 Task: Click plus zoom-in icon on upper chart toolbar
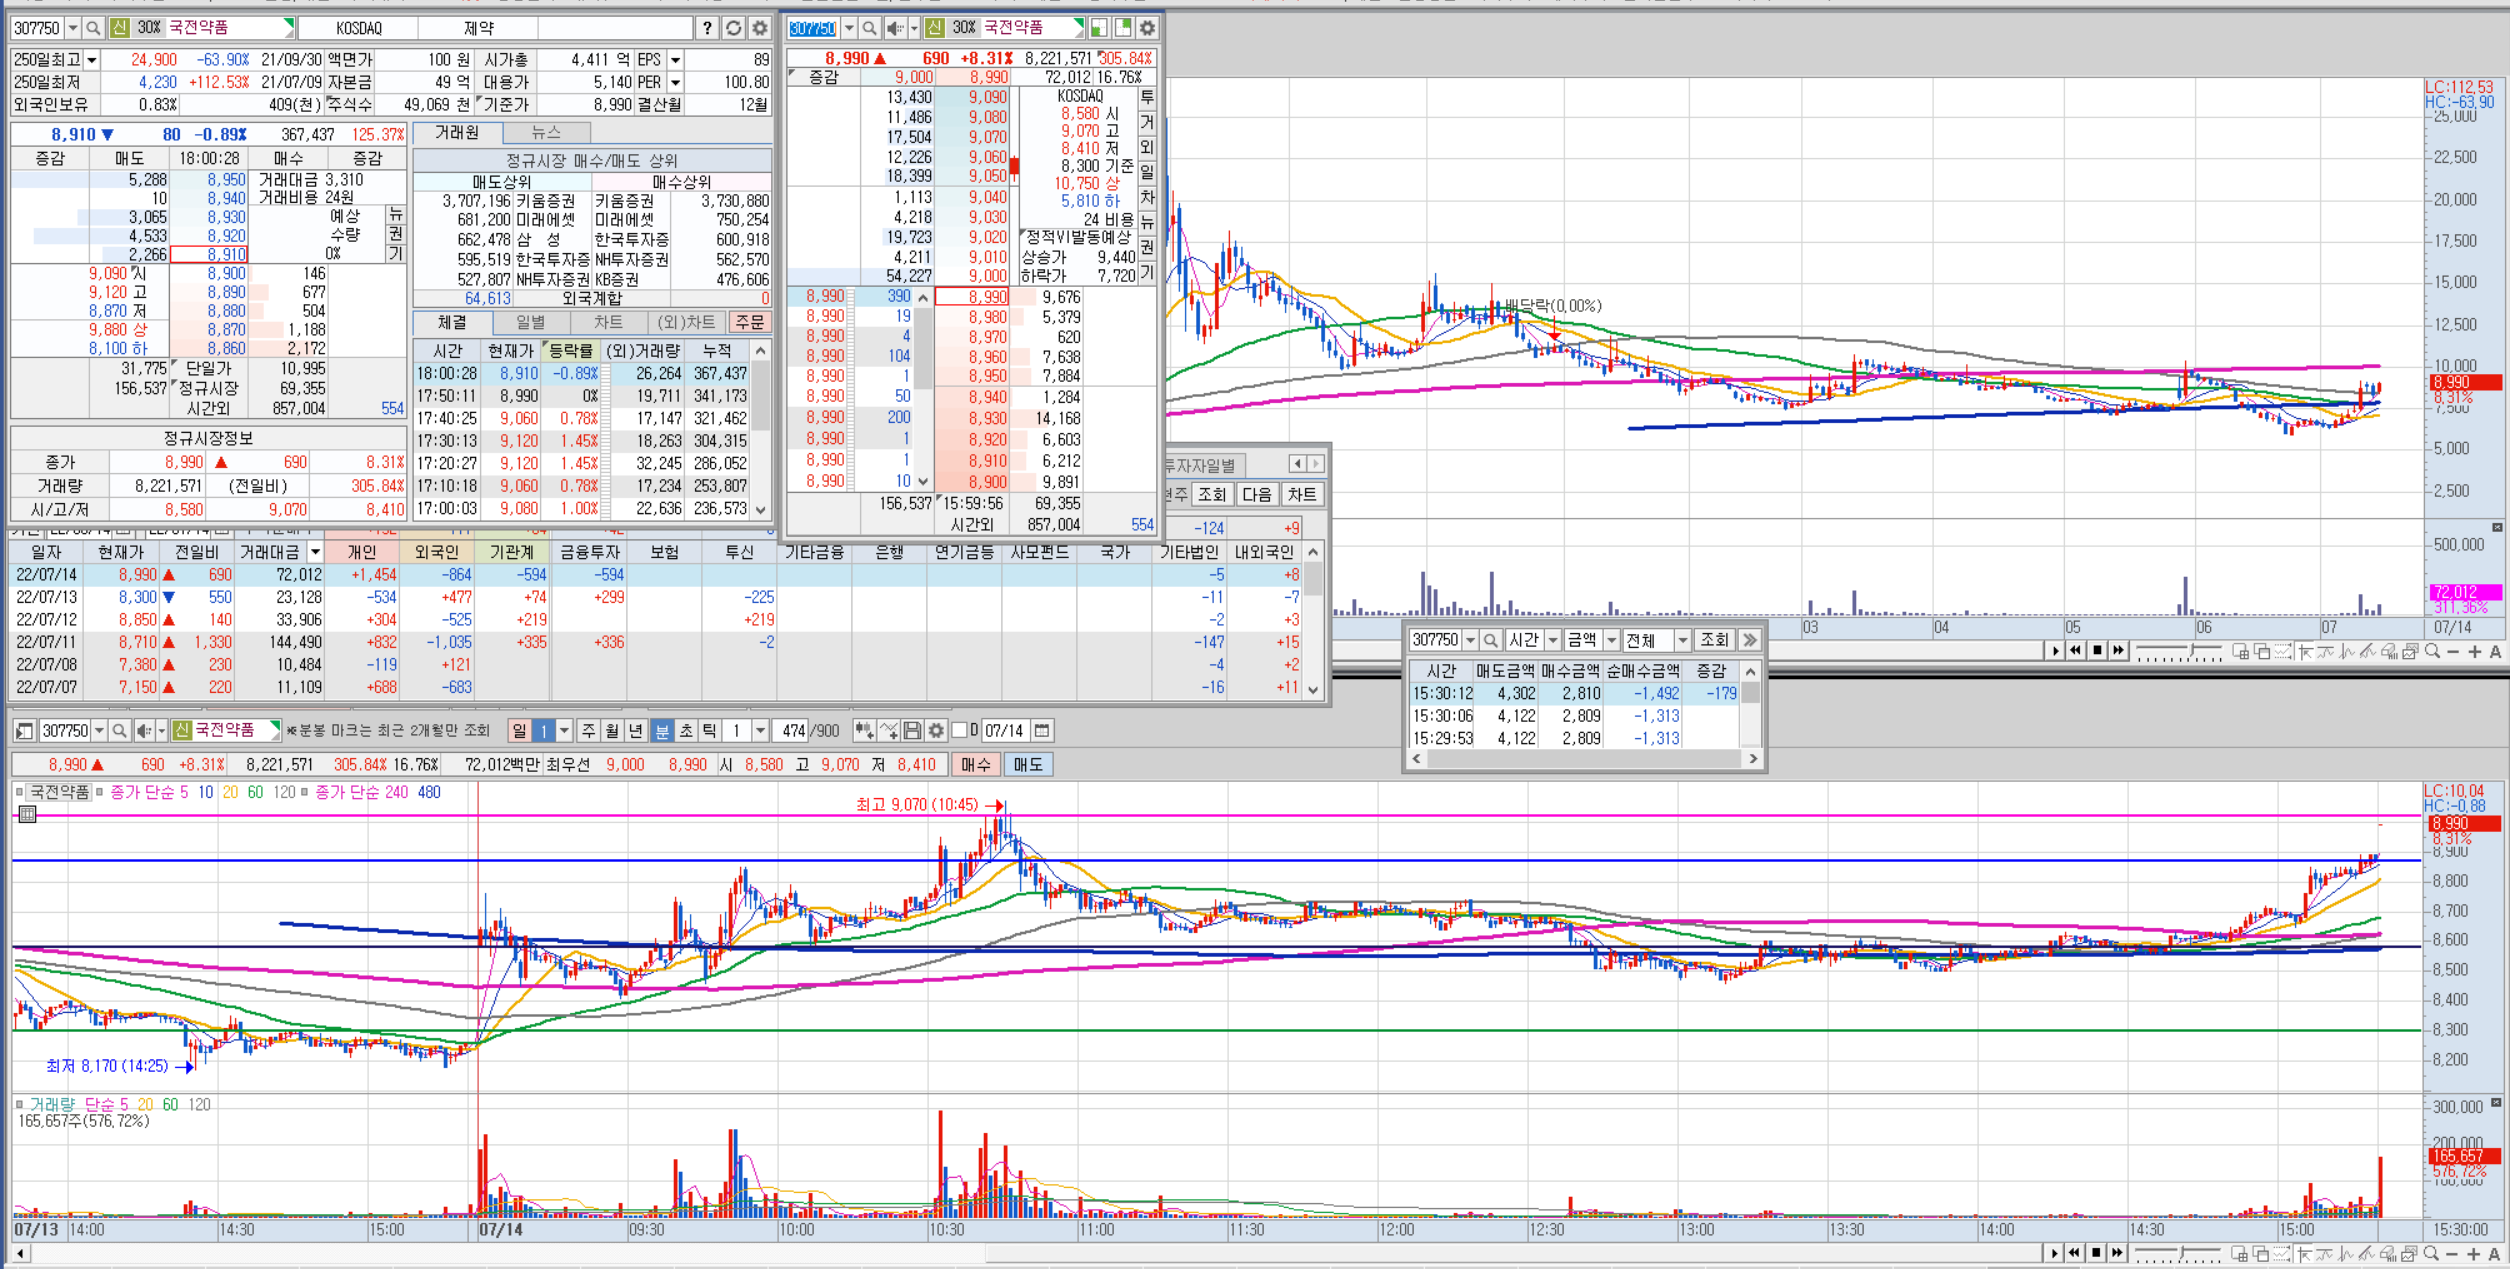pyautogui.click(x=2474, y=651)
